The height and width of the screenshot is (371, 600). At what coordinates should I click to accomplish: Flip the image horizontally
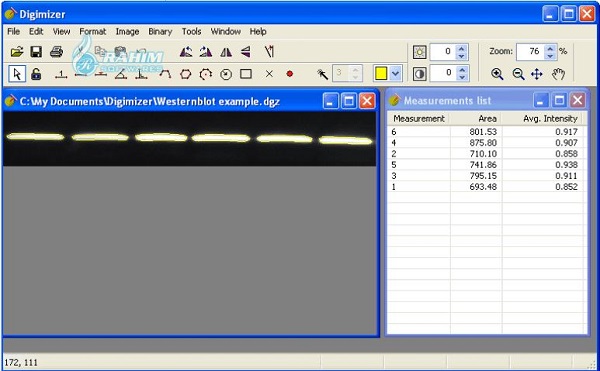point(226,52)
